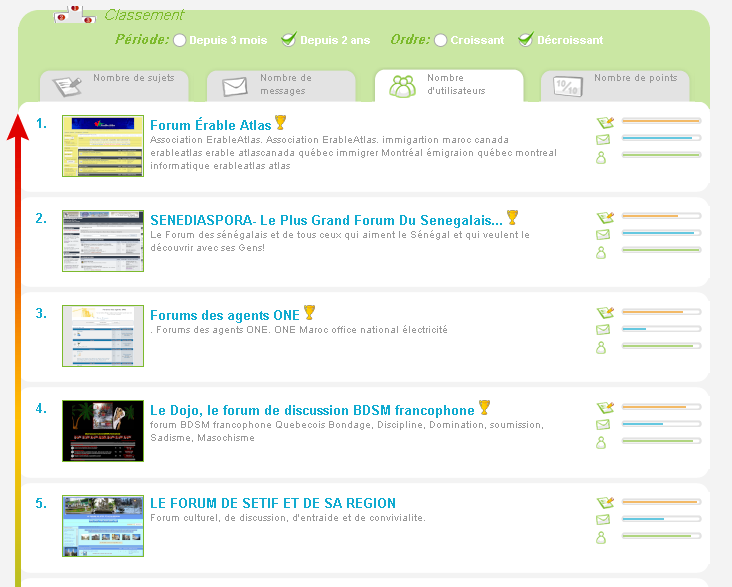Image resolution: width=732 pixels, height=587 pixels.
Task: Open 'LE FORUM DE SETIF ET DE SA REGION'
Action: [x=273, y=503]
